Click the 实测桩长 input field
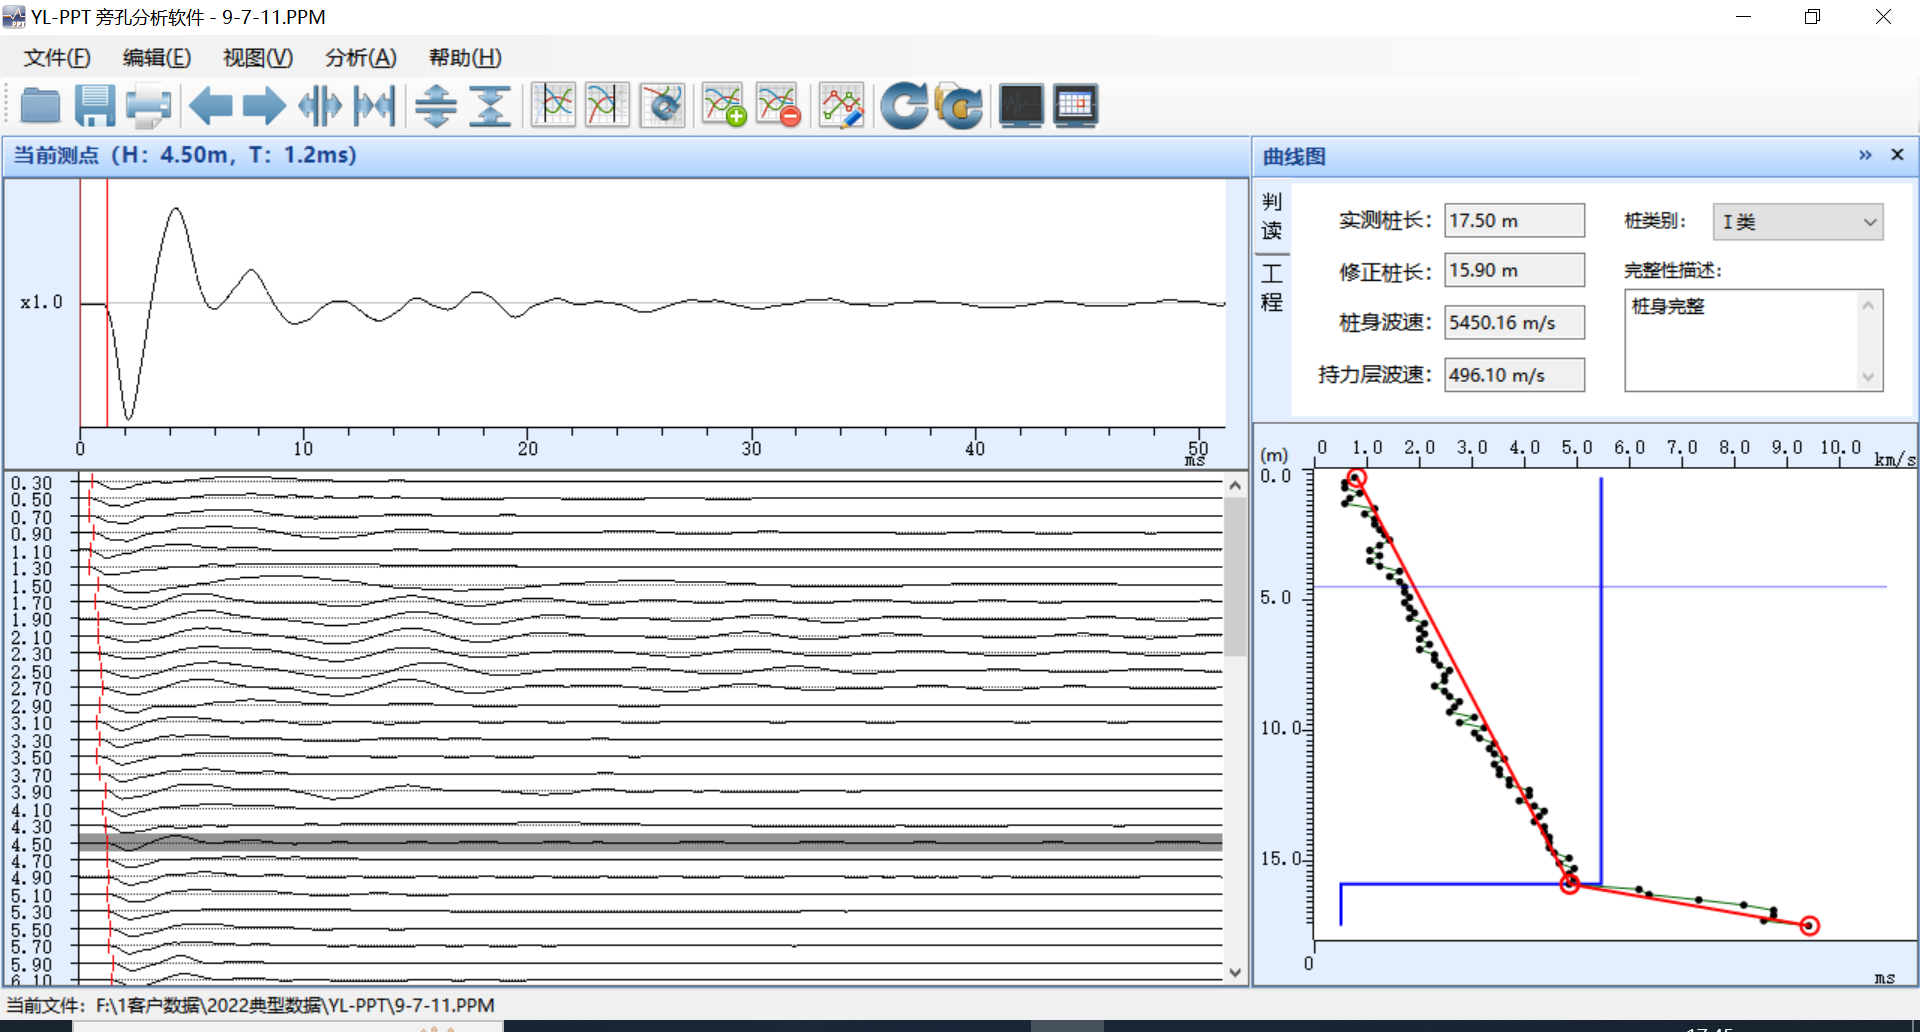1920x1032 pixels. coord(1513,221)
